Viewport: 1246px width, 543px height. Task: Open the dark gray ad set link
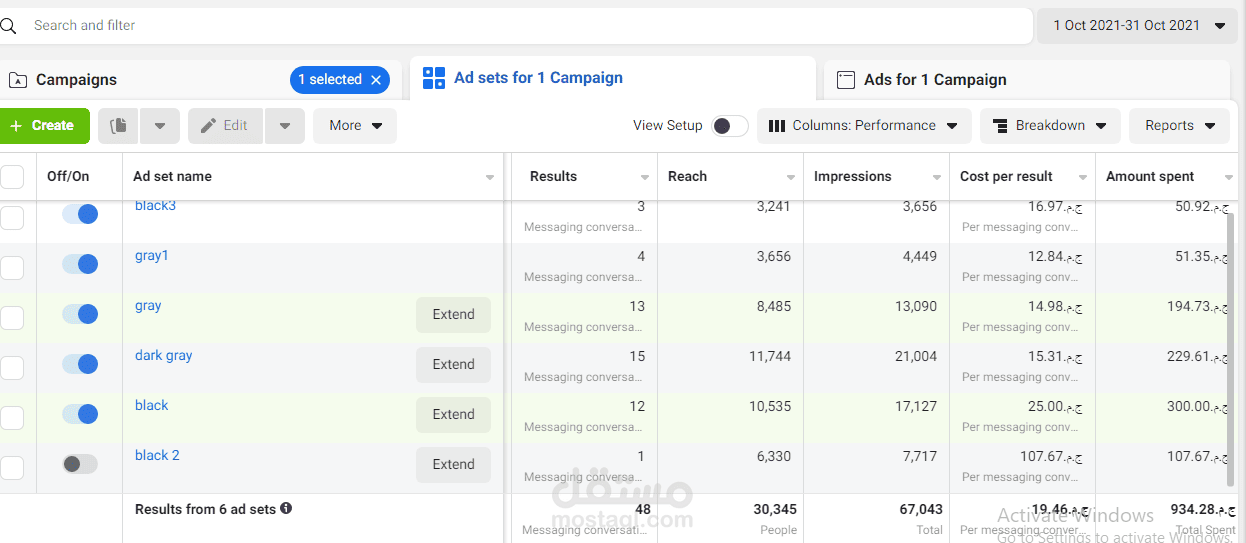[164, 356]
